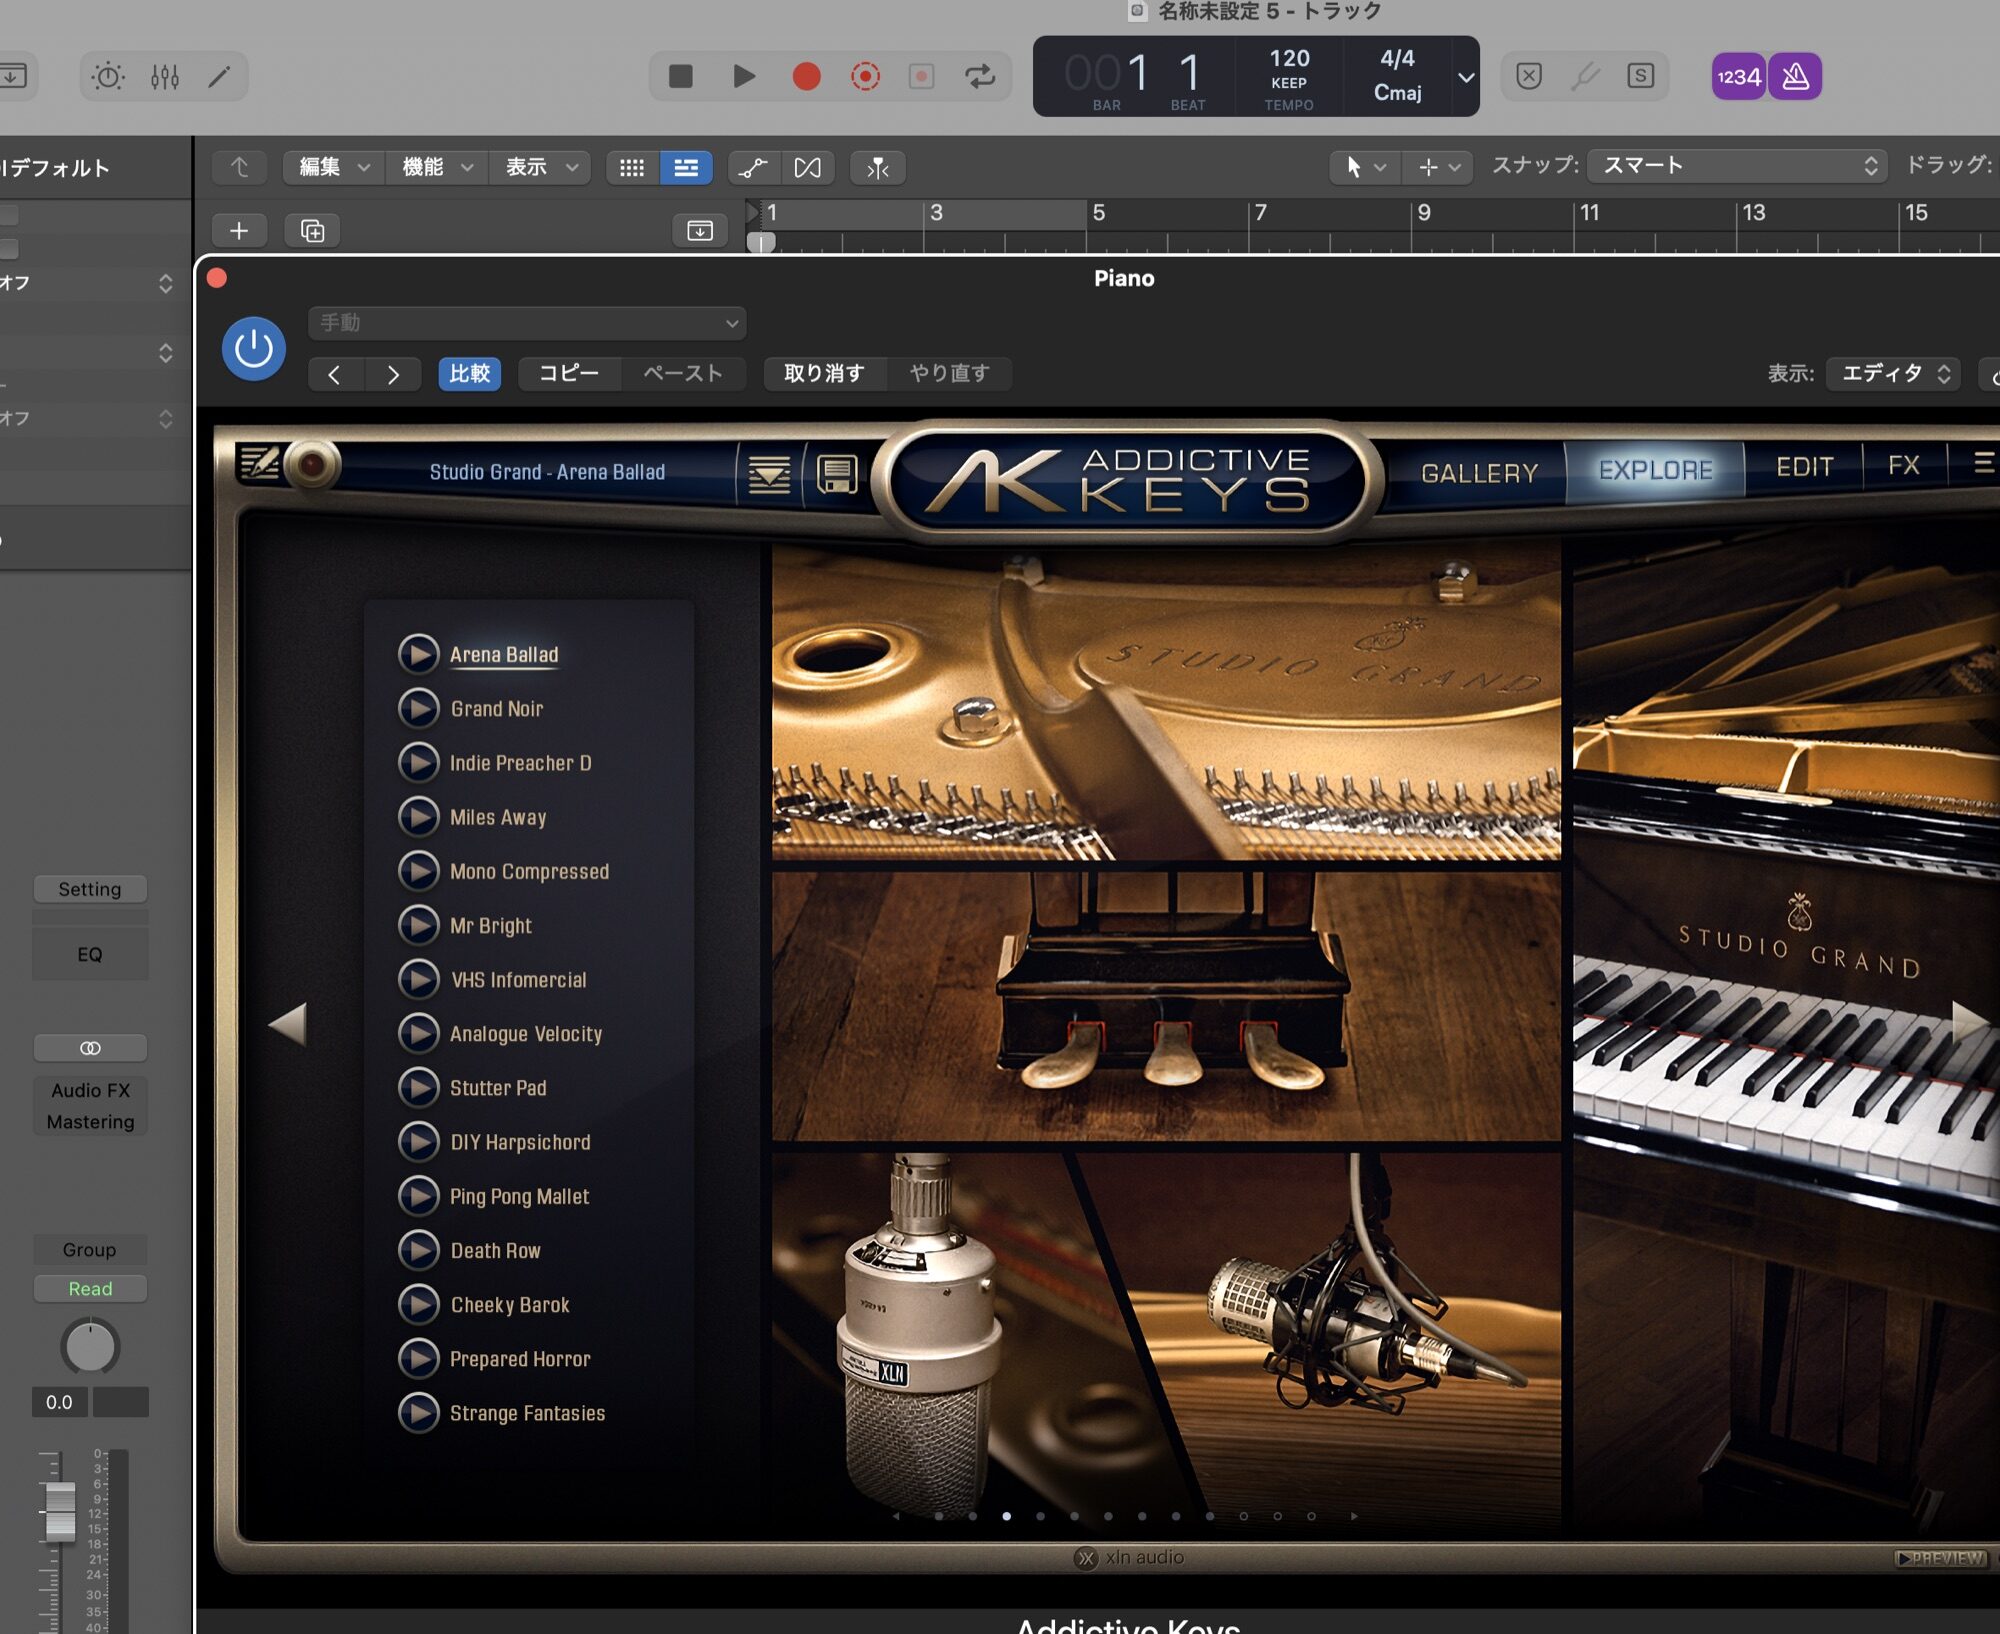2000x1634 pixels.
Task: Click the track header download icon
Action: point(700,231)
